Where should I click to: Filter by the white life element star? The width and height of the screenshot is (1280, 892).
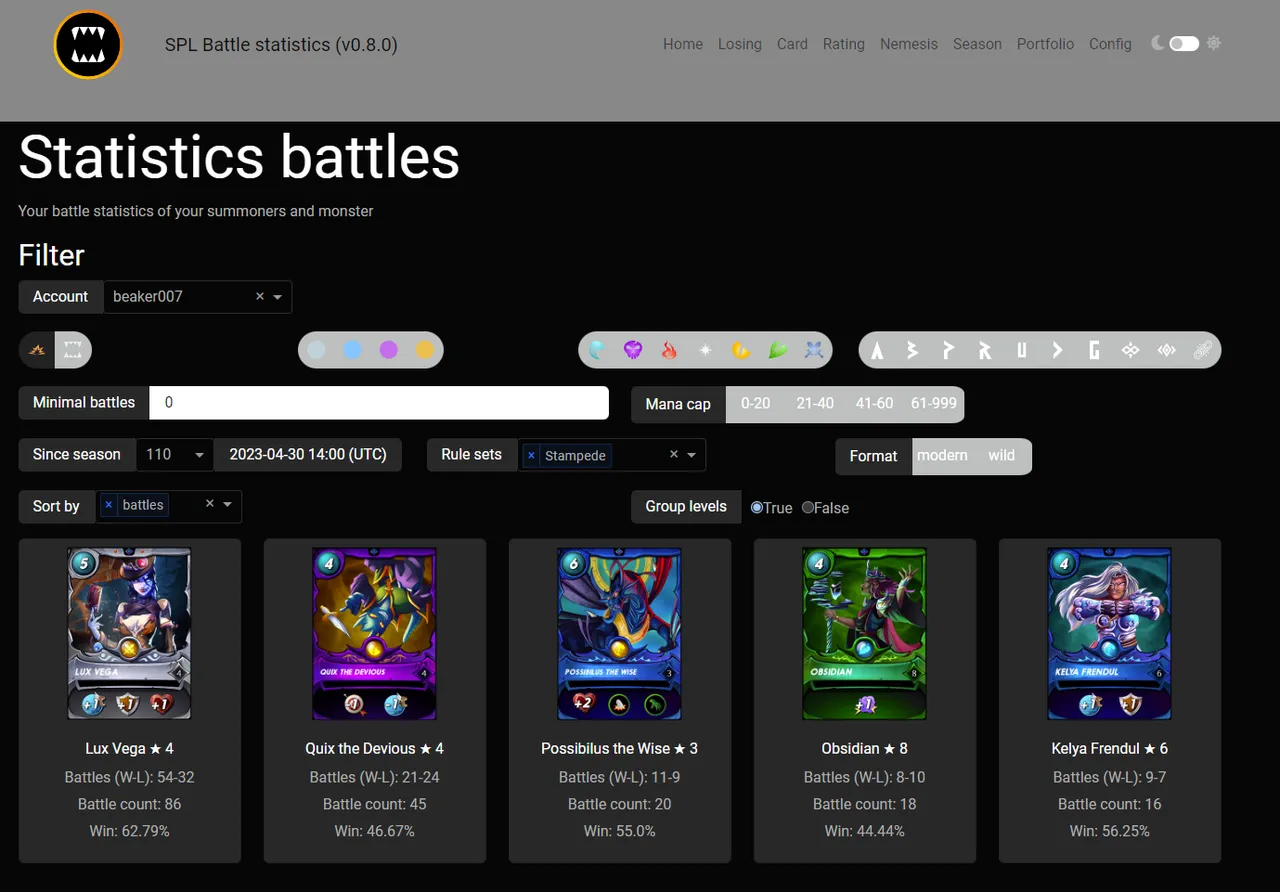pyautogui.click(x=705, y=350)
